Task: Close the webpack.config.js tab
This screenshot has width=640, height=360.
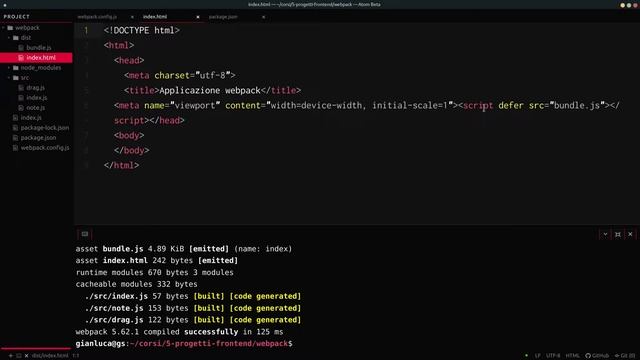Action: [x=132, y=17]
